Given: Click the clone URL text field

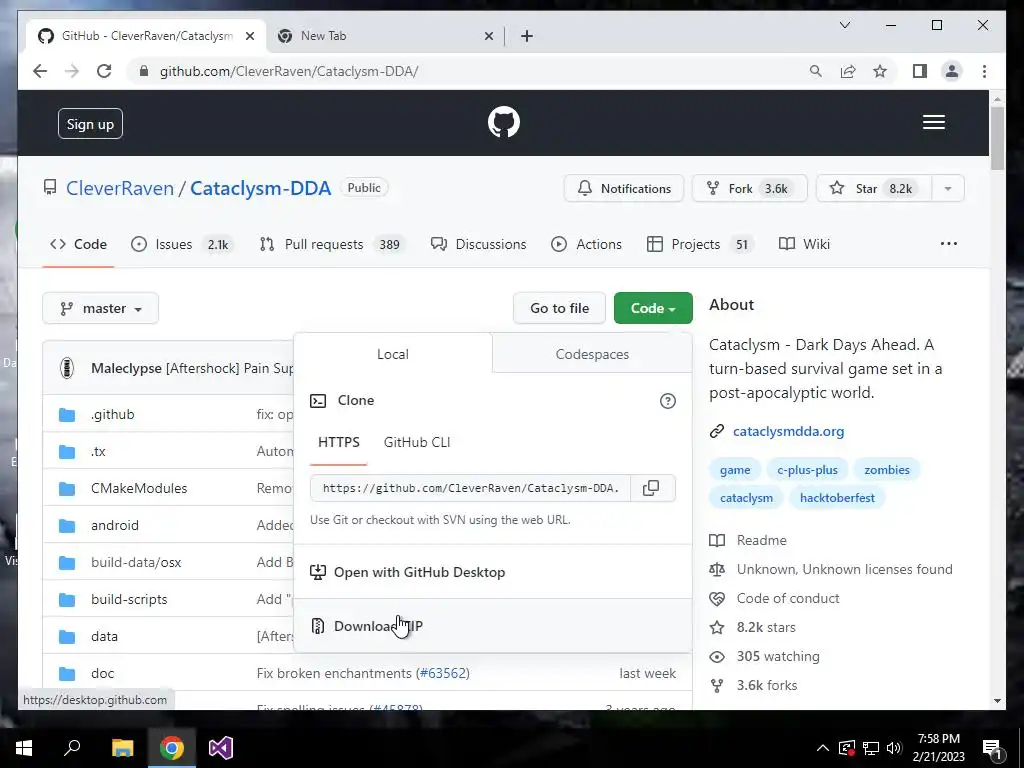Looking at the screenshot, I should tap(470, 488).
